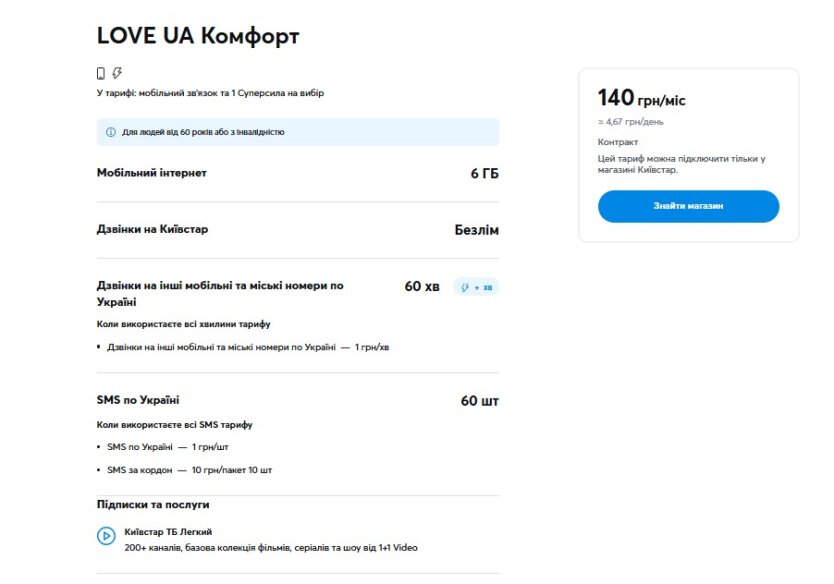834x584 pixels.
Task: Click the lightning icon inside the «+ хв» badge
Action: (x=462, y=285)
